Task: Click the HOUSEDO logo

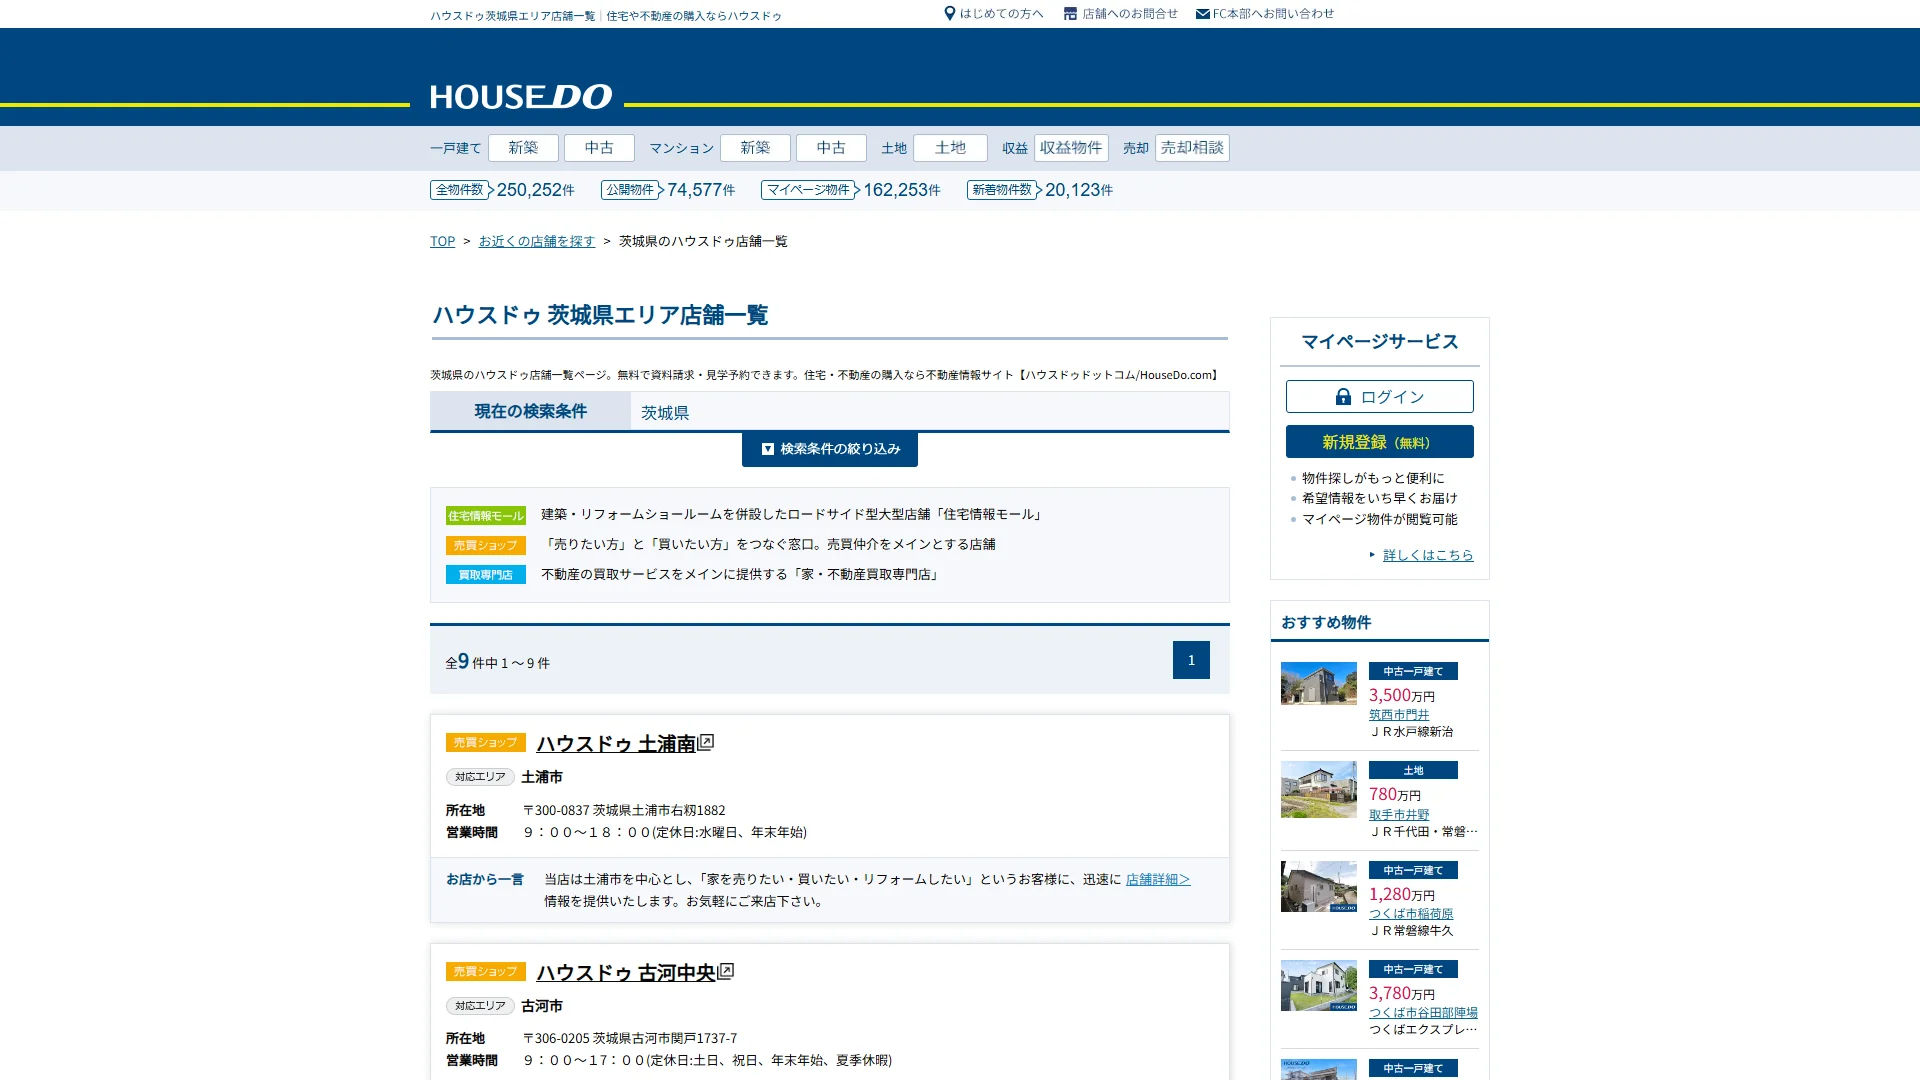Action: click(521, 97)
